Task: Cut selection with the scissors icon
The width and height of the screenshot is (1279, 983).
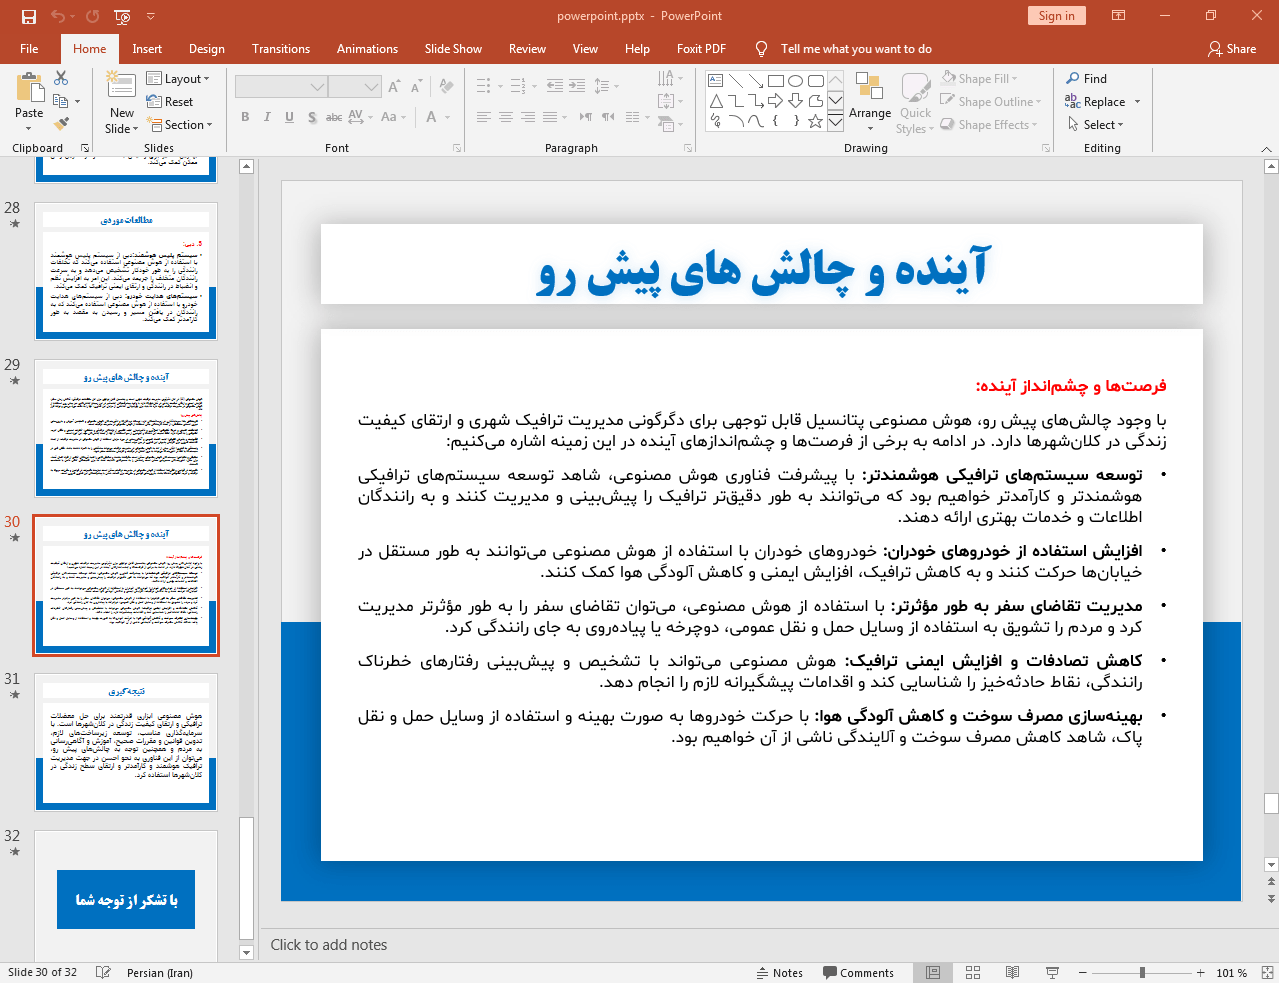Action: (x=61, y=78)
